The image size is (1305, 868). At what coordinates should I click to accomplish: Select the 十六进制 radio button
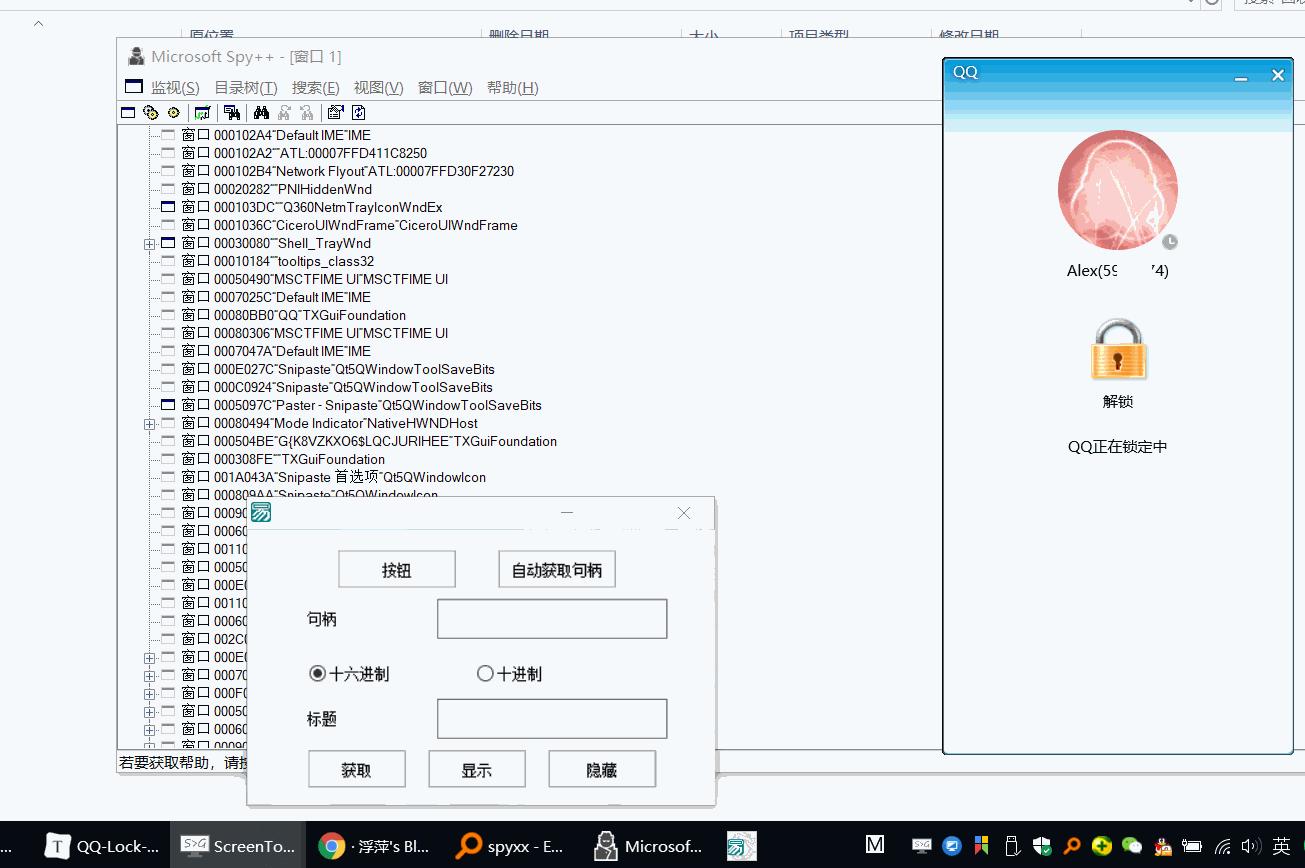coord(317,673)
